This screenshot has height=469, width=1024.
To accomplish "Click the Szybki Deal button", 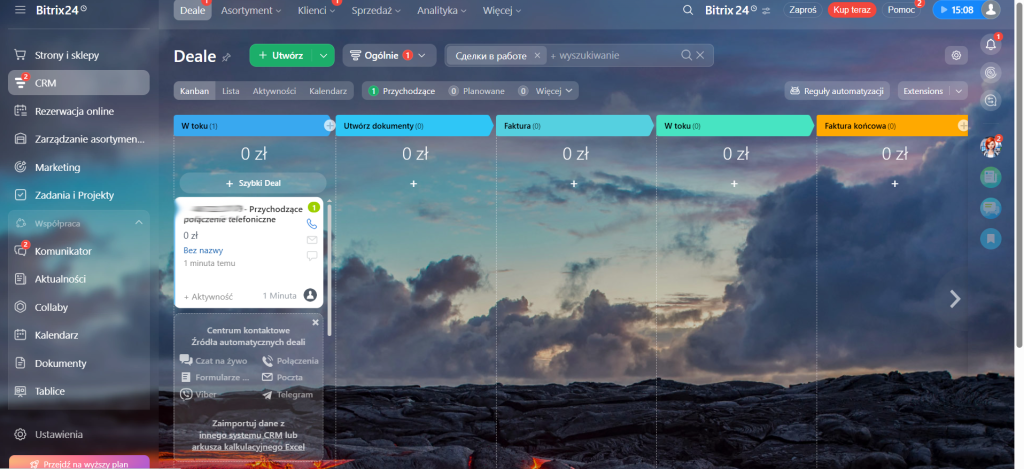I will point(252,184).
